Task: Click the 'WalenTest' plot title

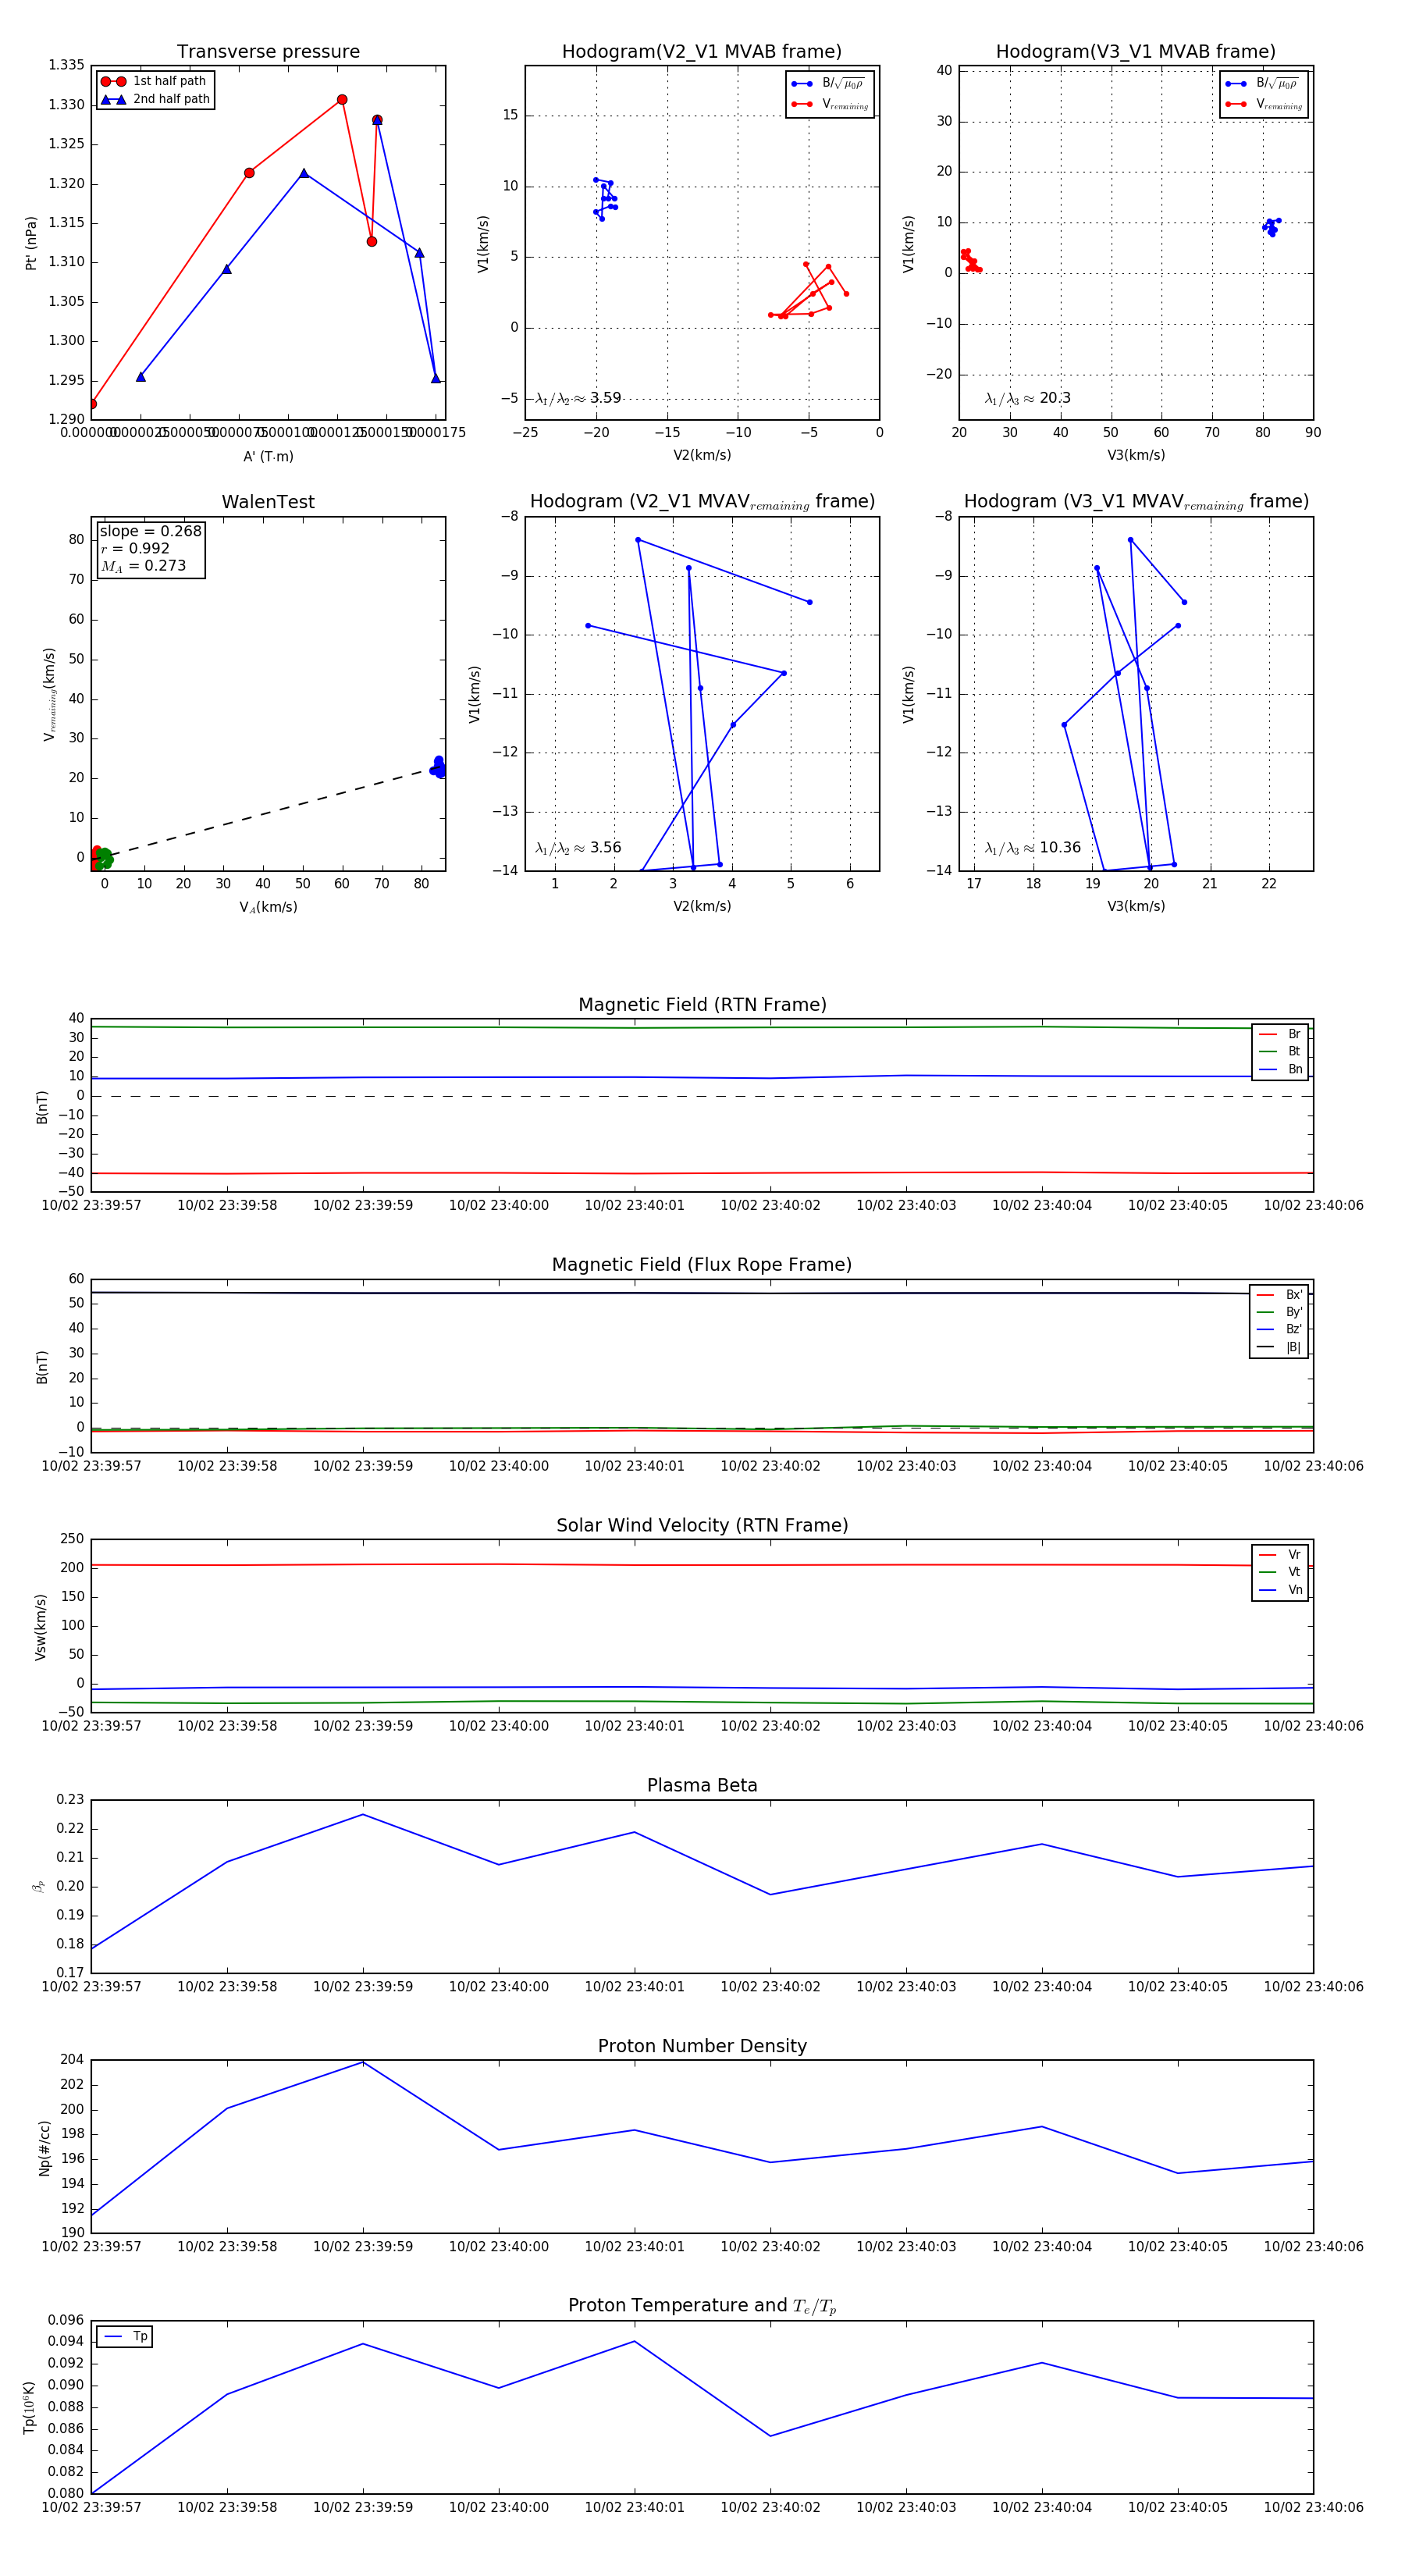Action: [x=268, y=502]
